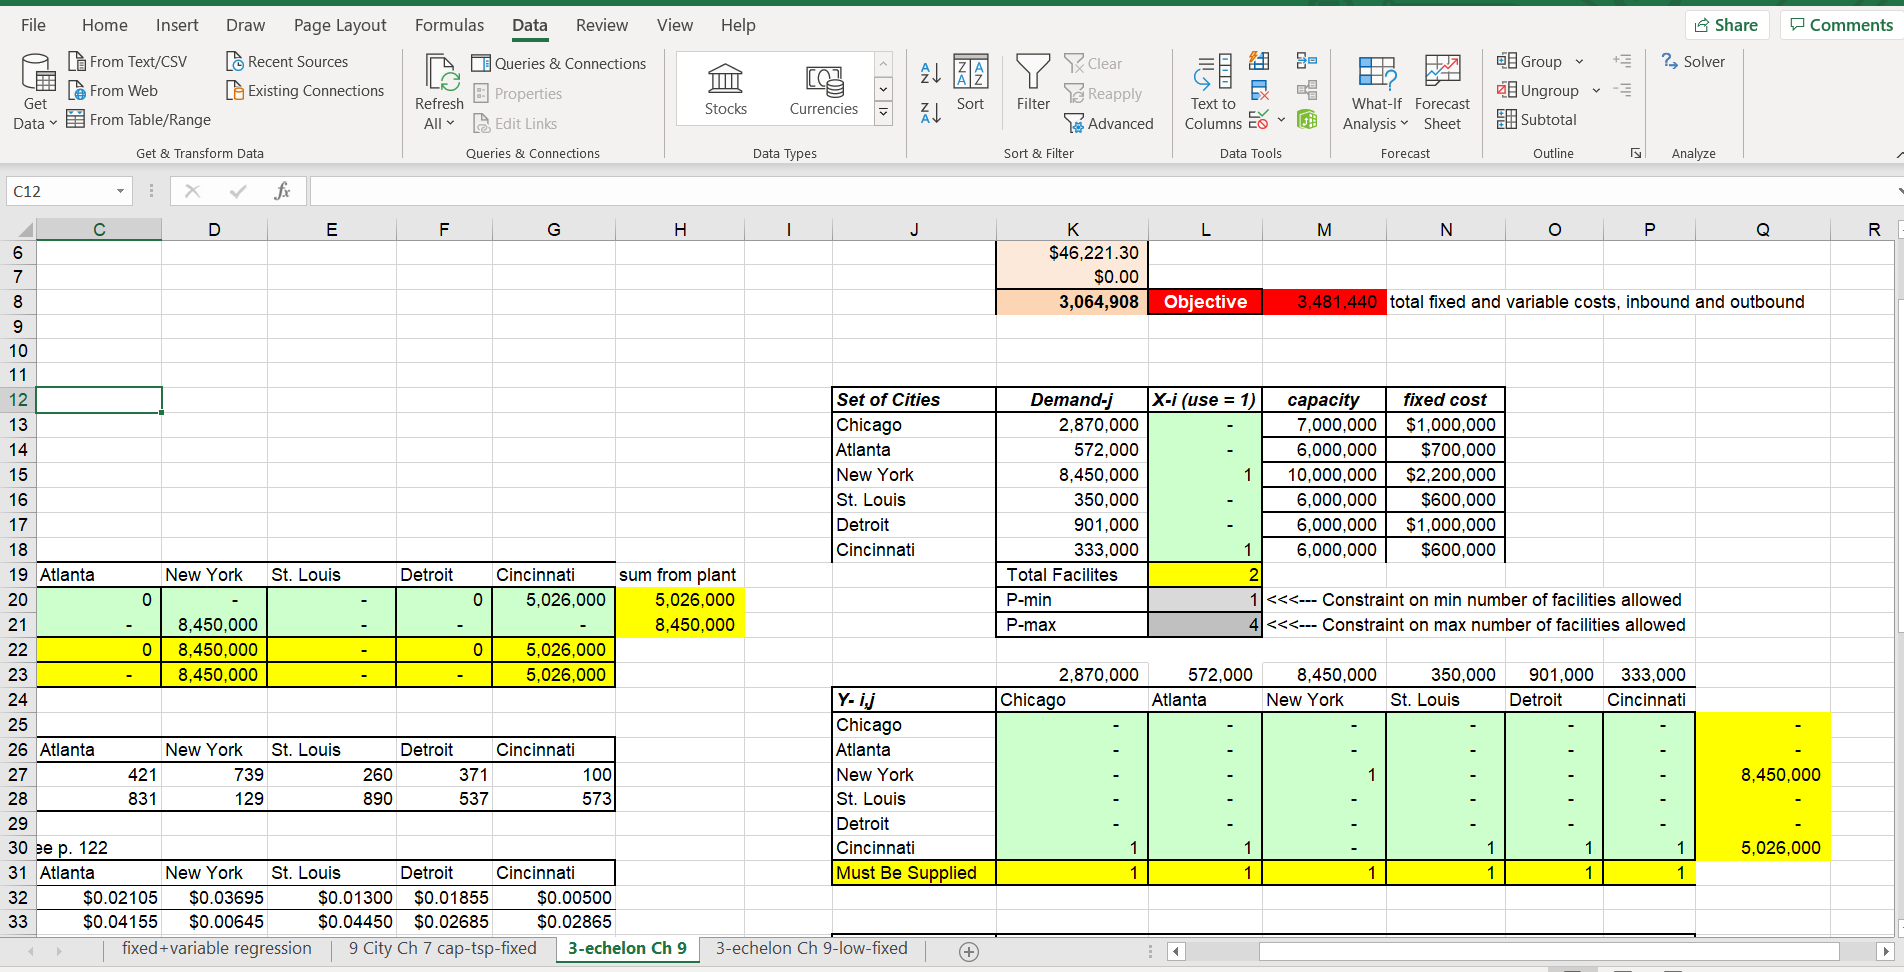Expand Data Validation dropdown arrow
This screenshot has width=1904, height=972.
(x=1281, y=120)
